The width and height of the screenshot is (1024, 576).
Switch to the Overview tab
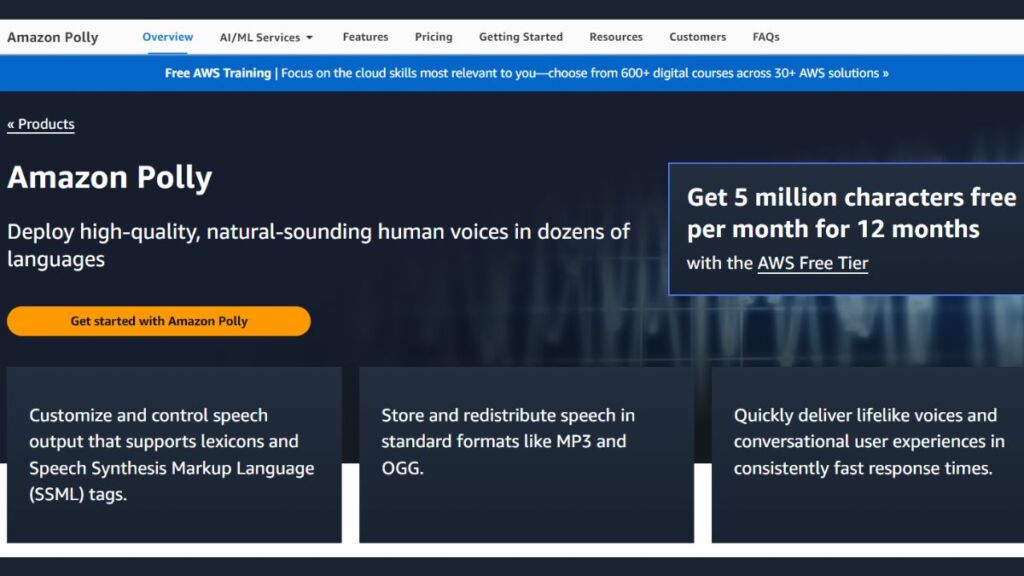pos(167,37)
